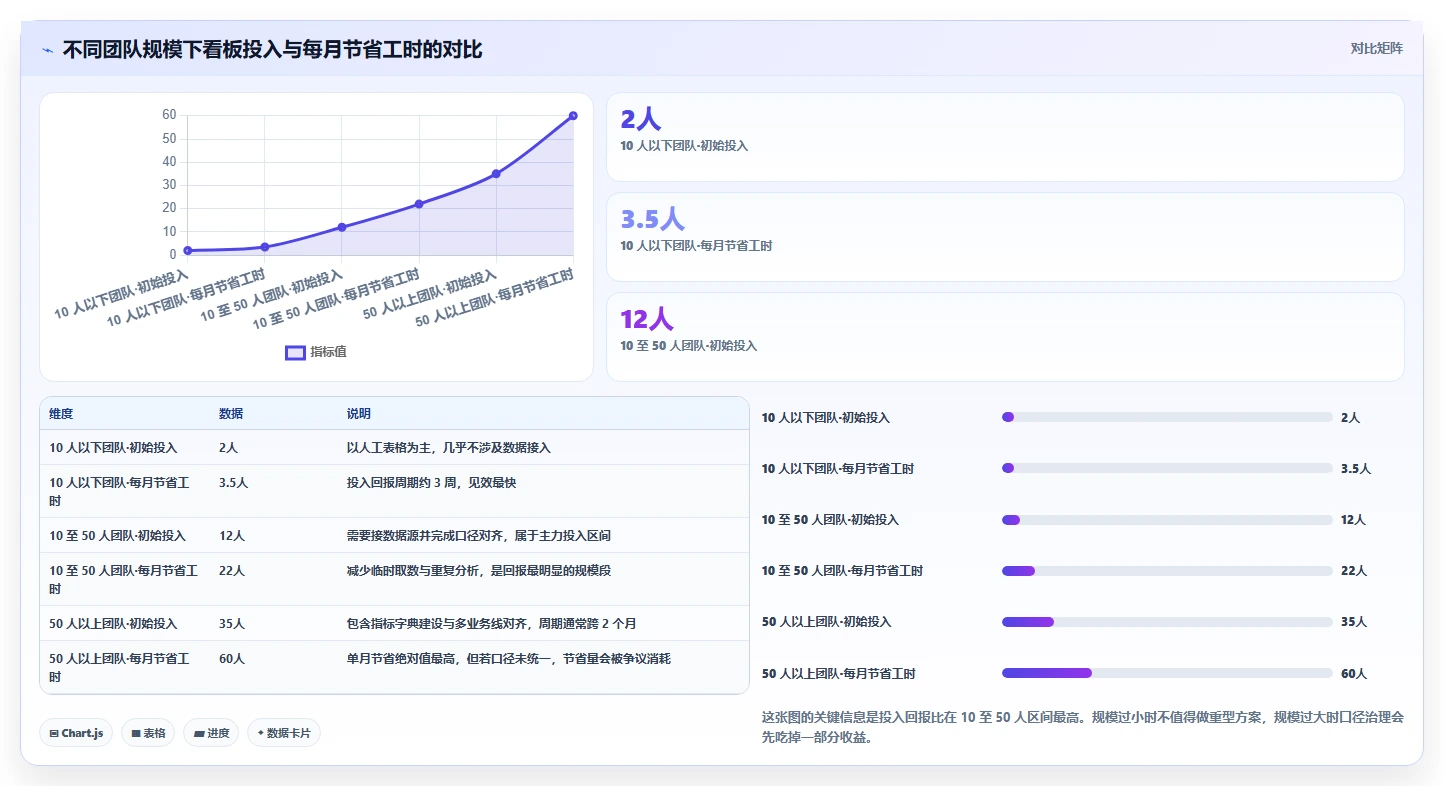The height and width of the screenshot is (786, 1444).
Task: Open the 12人 data card
Action: (1005, 337)
